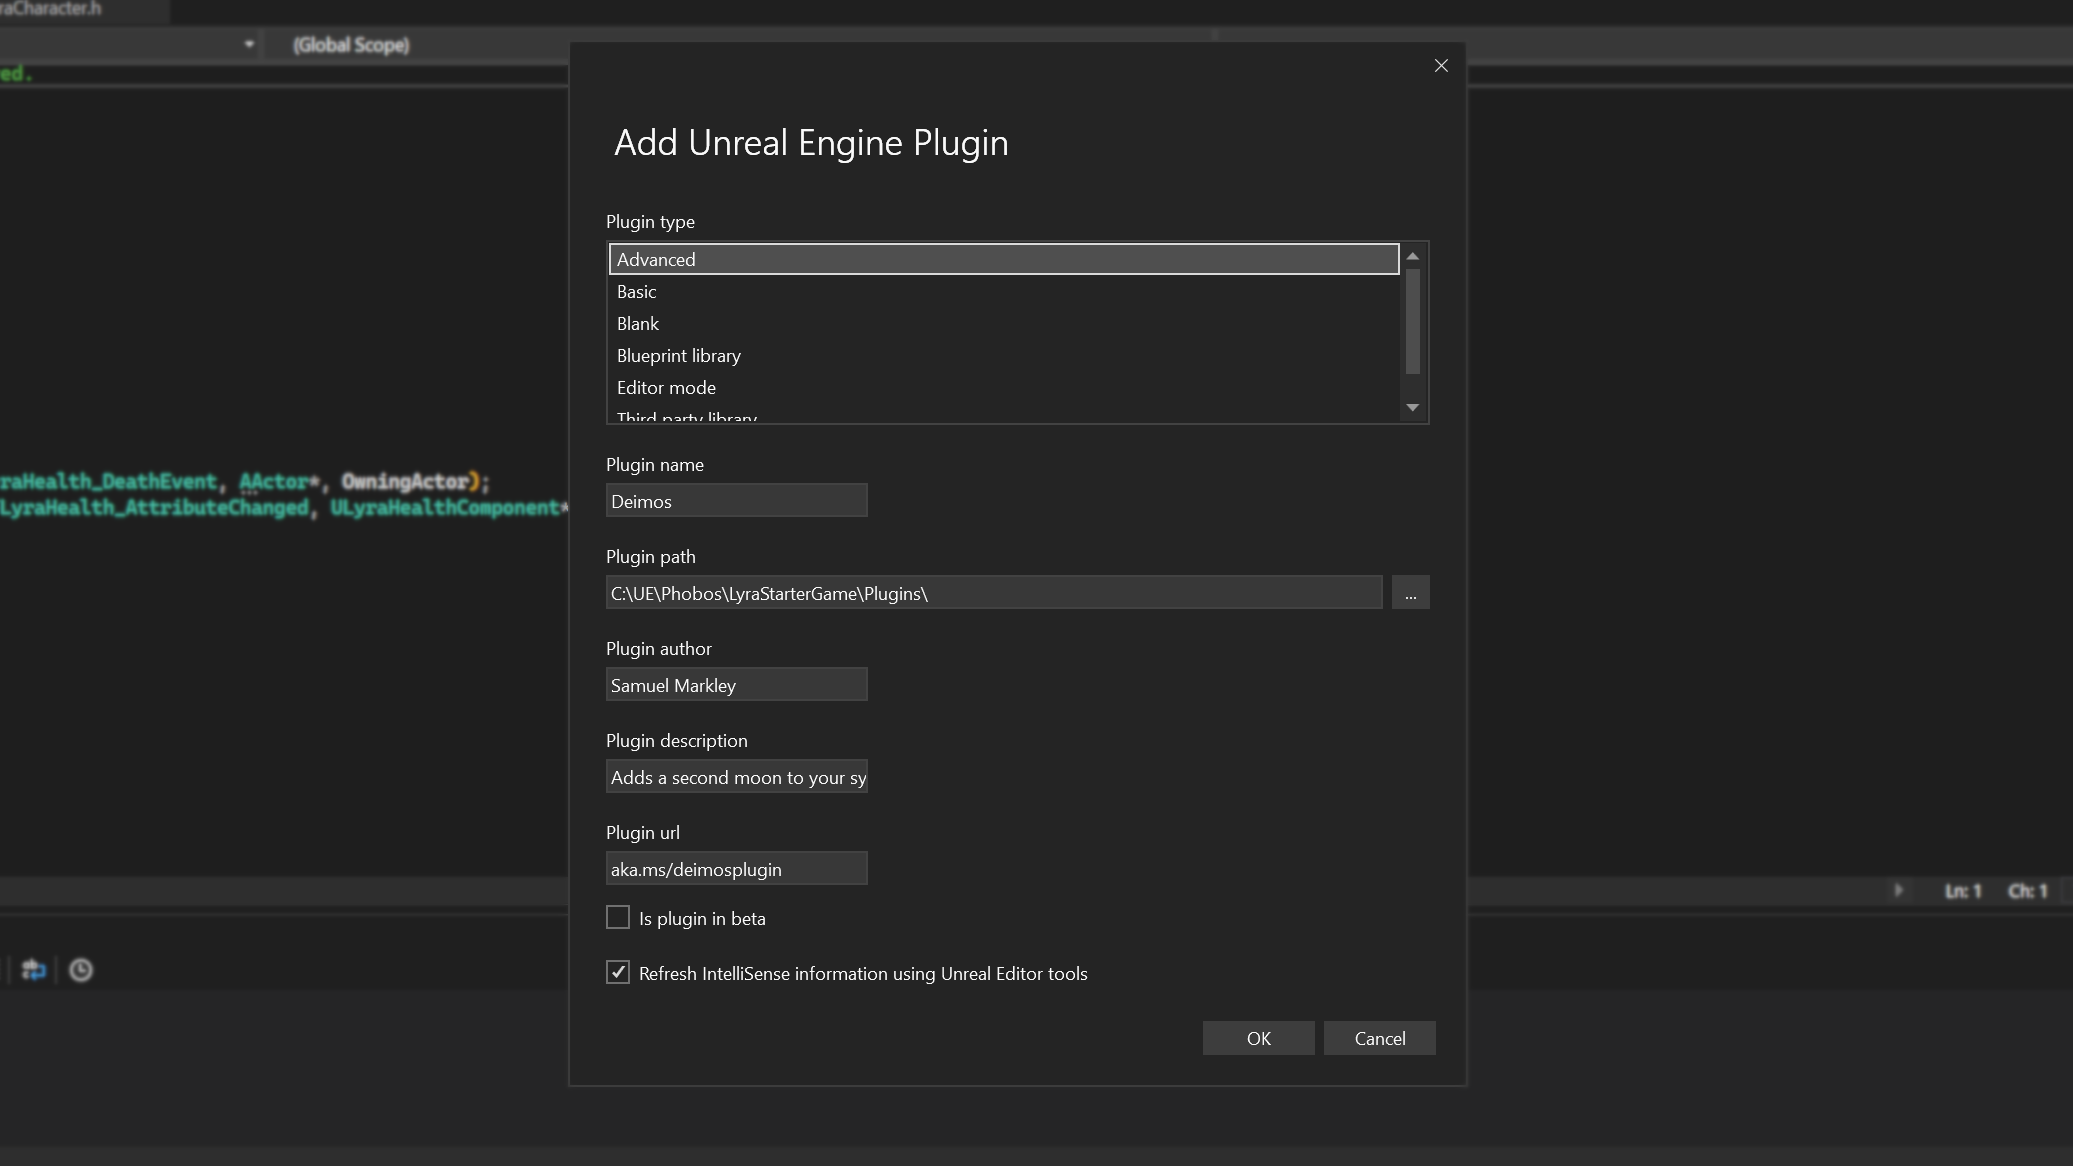Toggle Refresh IntelliSense information checkbox
Viewport: 2073px width, 1166px height.
pyautogui.click(x=618, y=972)
